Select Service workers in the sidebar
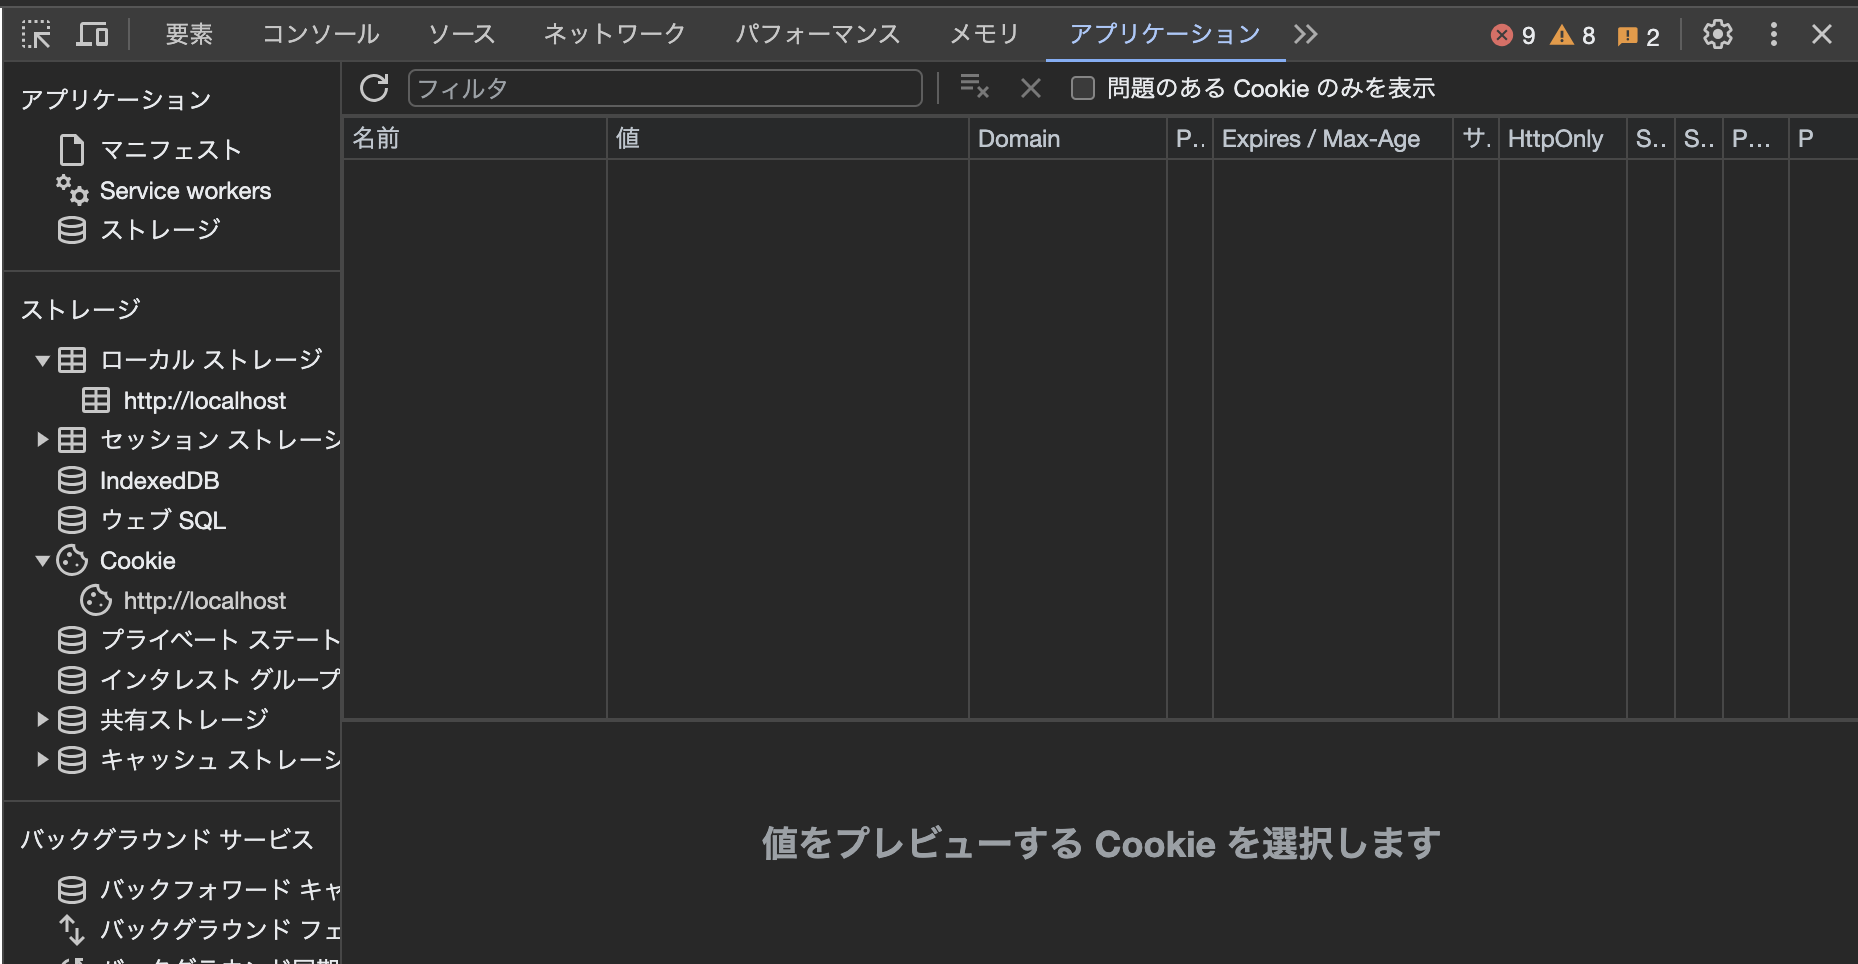 pyautogui.click(x=185, y=190)
